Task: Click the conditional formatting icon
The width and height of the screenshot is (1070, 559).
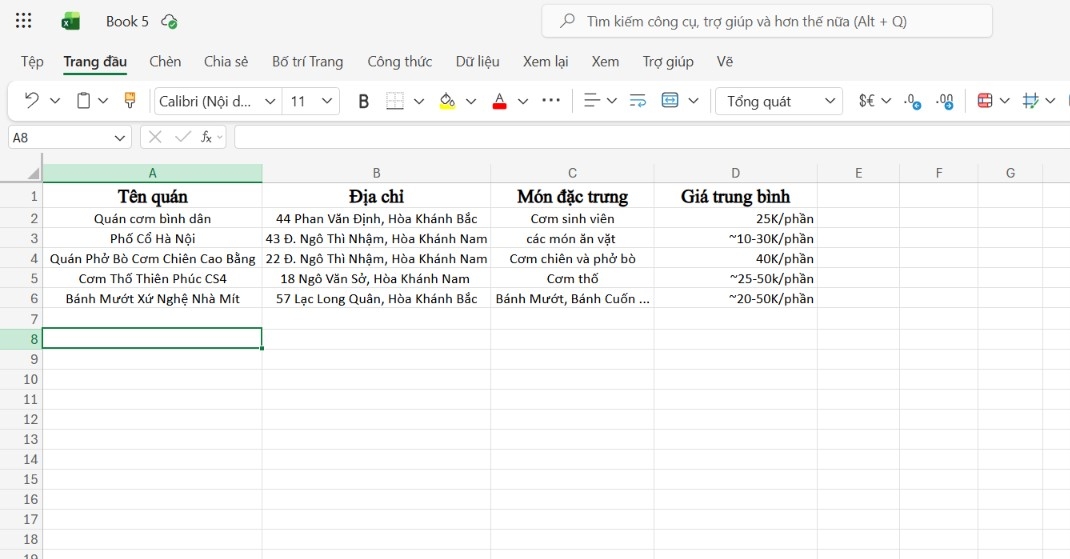Action: (x=985, y=101)
